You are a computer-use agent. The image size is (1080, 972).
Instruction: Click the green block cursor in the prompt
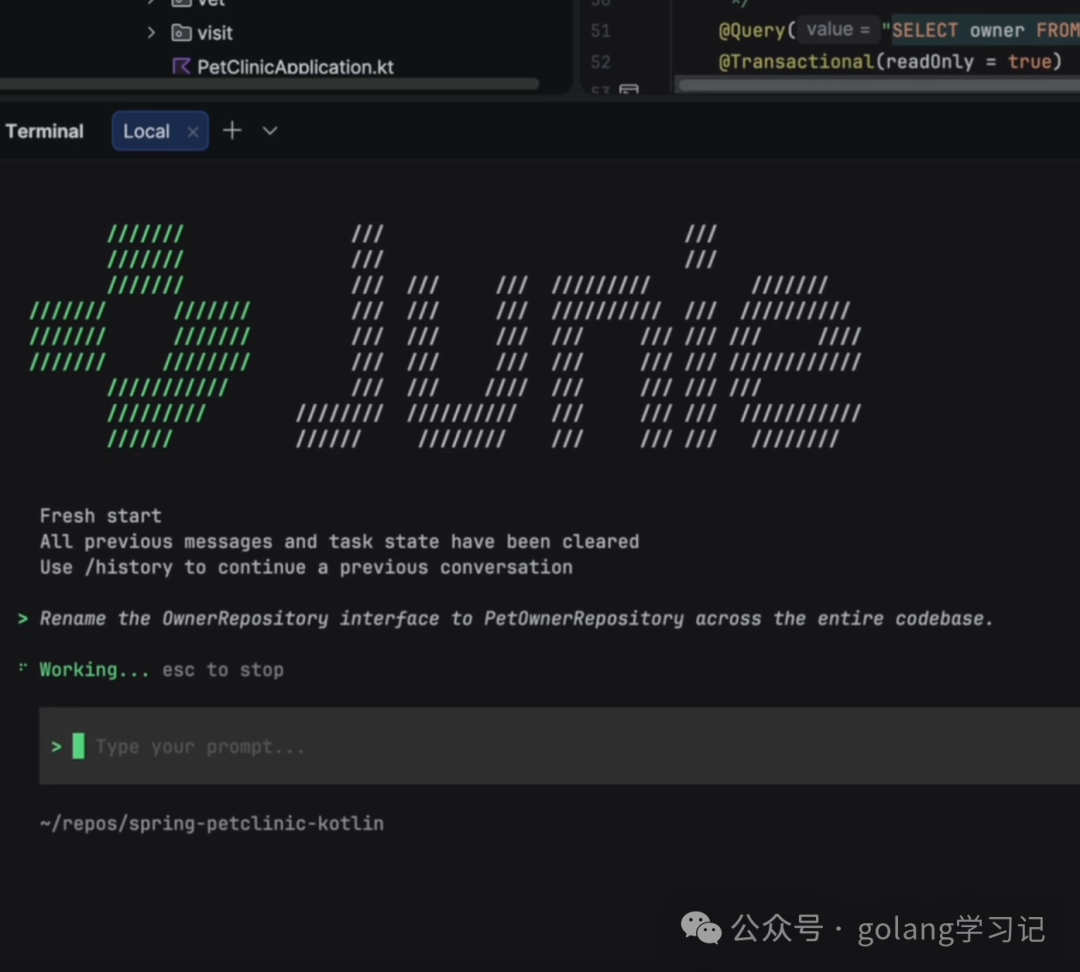pyautogui.click(x=79, y=746)
